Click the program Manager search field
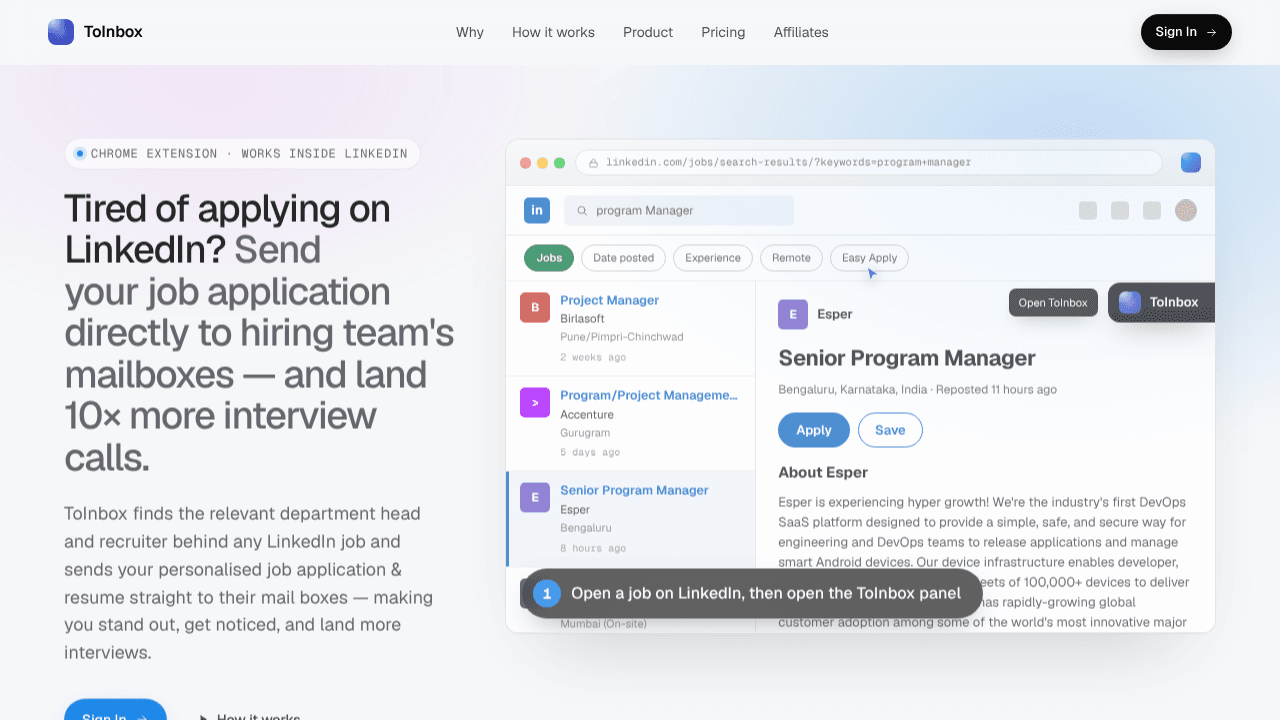 point(679,210)
